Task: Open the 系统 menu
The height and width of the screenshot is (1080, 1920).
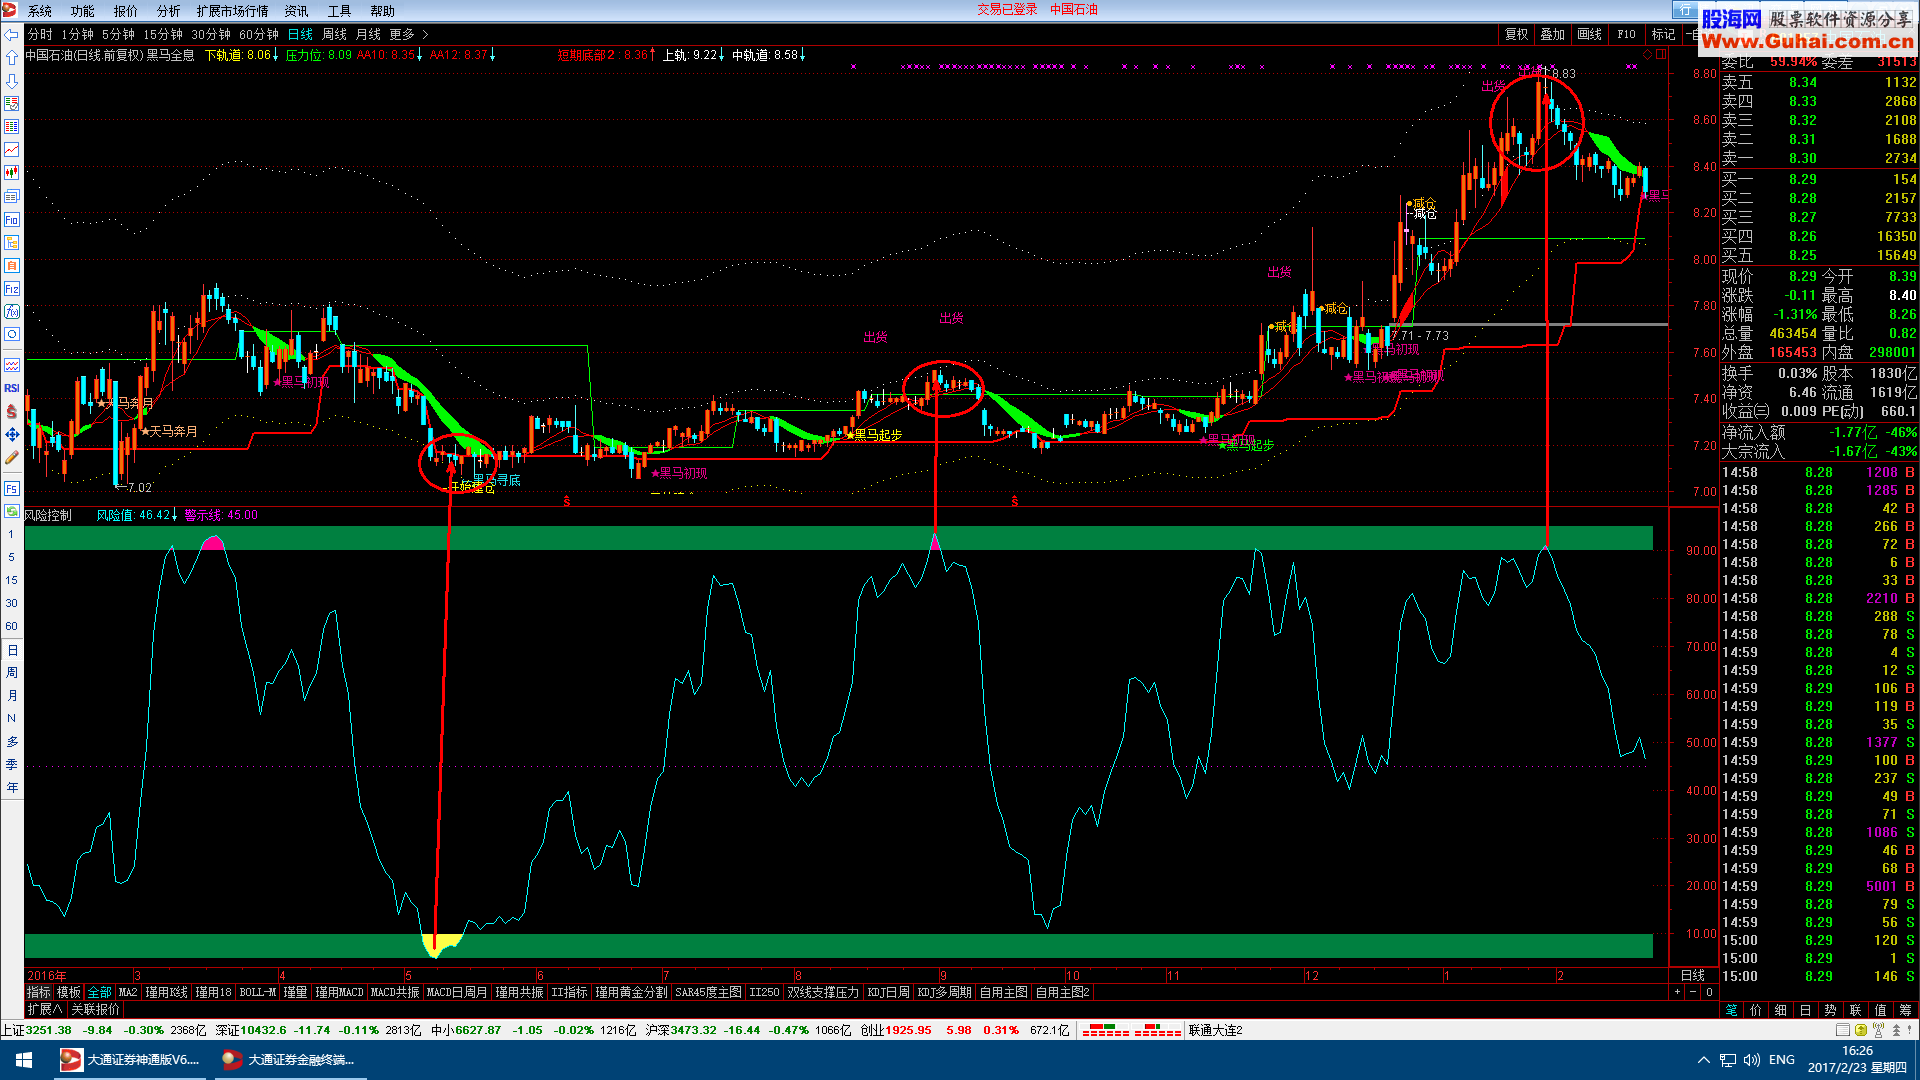Action: 40,11
